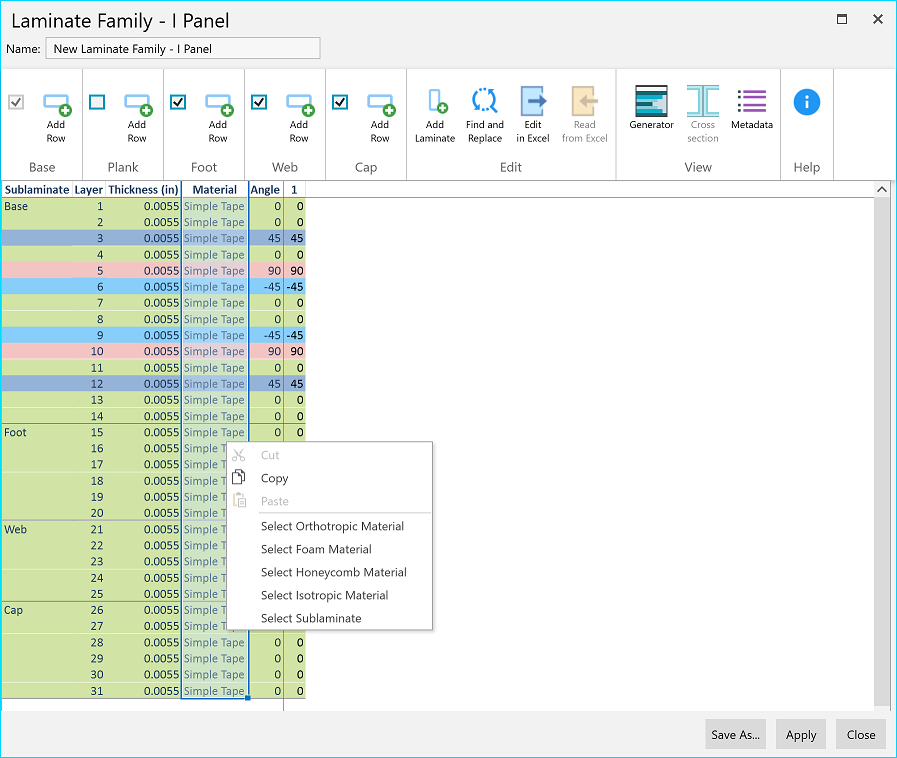Click the Sublaminate column header

37,189
